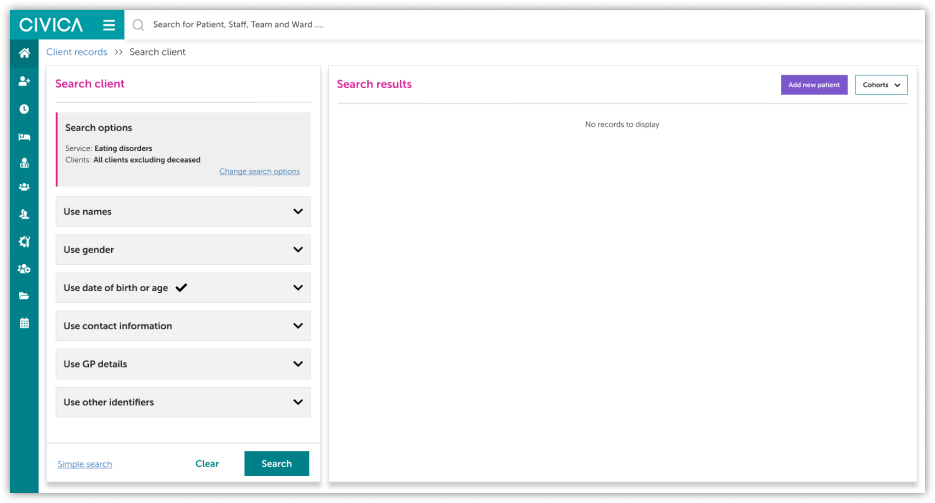This screenshot has height=503, width=935.
Task: Open the Simple search link
Action: [85, 464]
